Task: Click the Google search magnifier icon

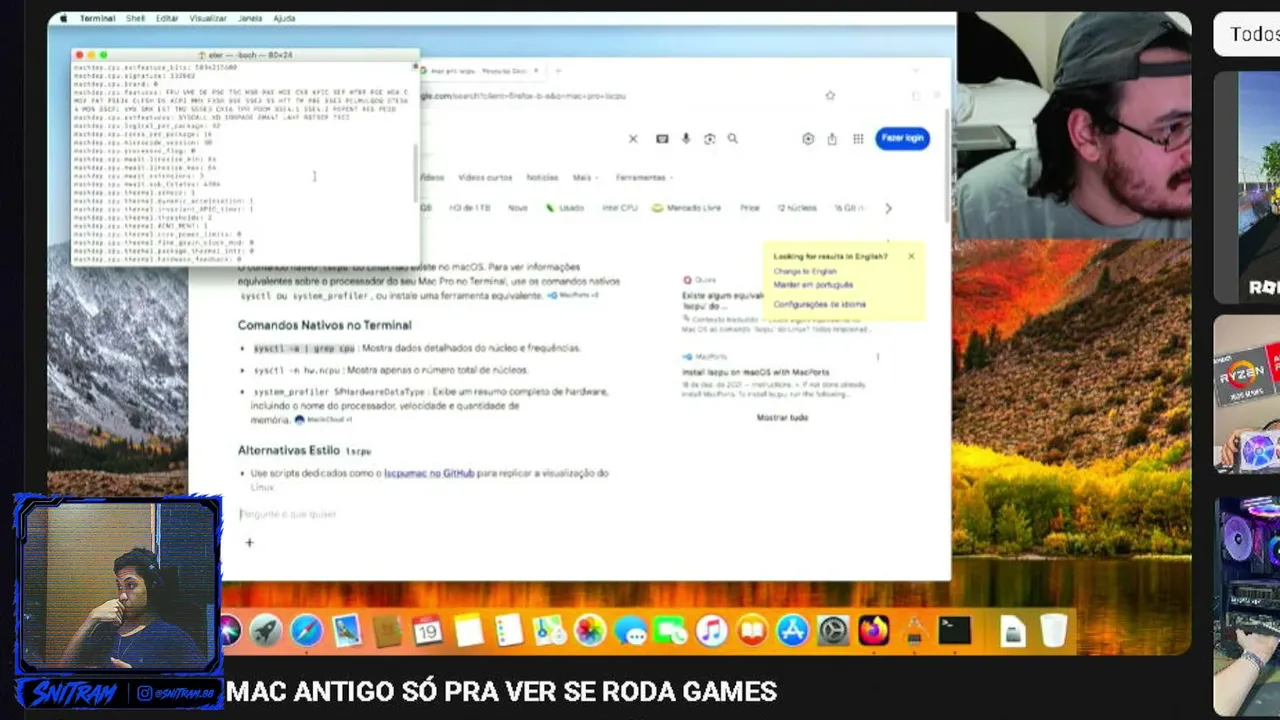Action: [x=733, y=139]
